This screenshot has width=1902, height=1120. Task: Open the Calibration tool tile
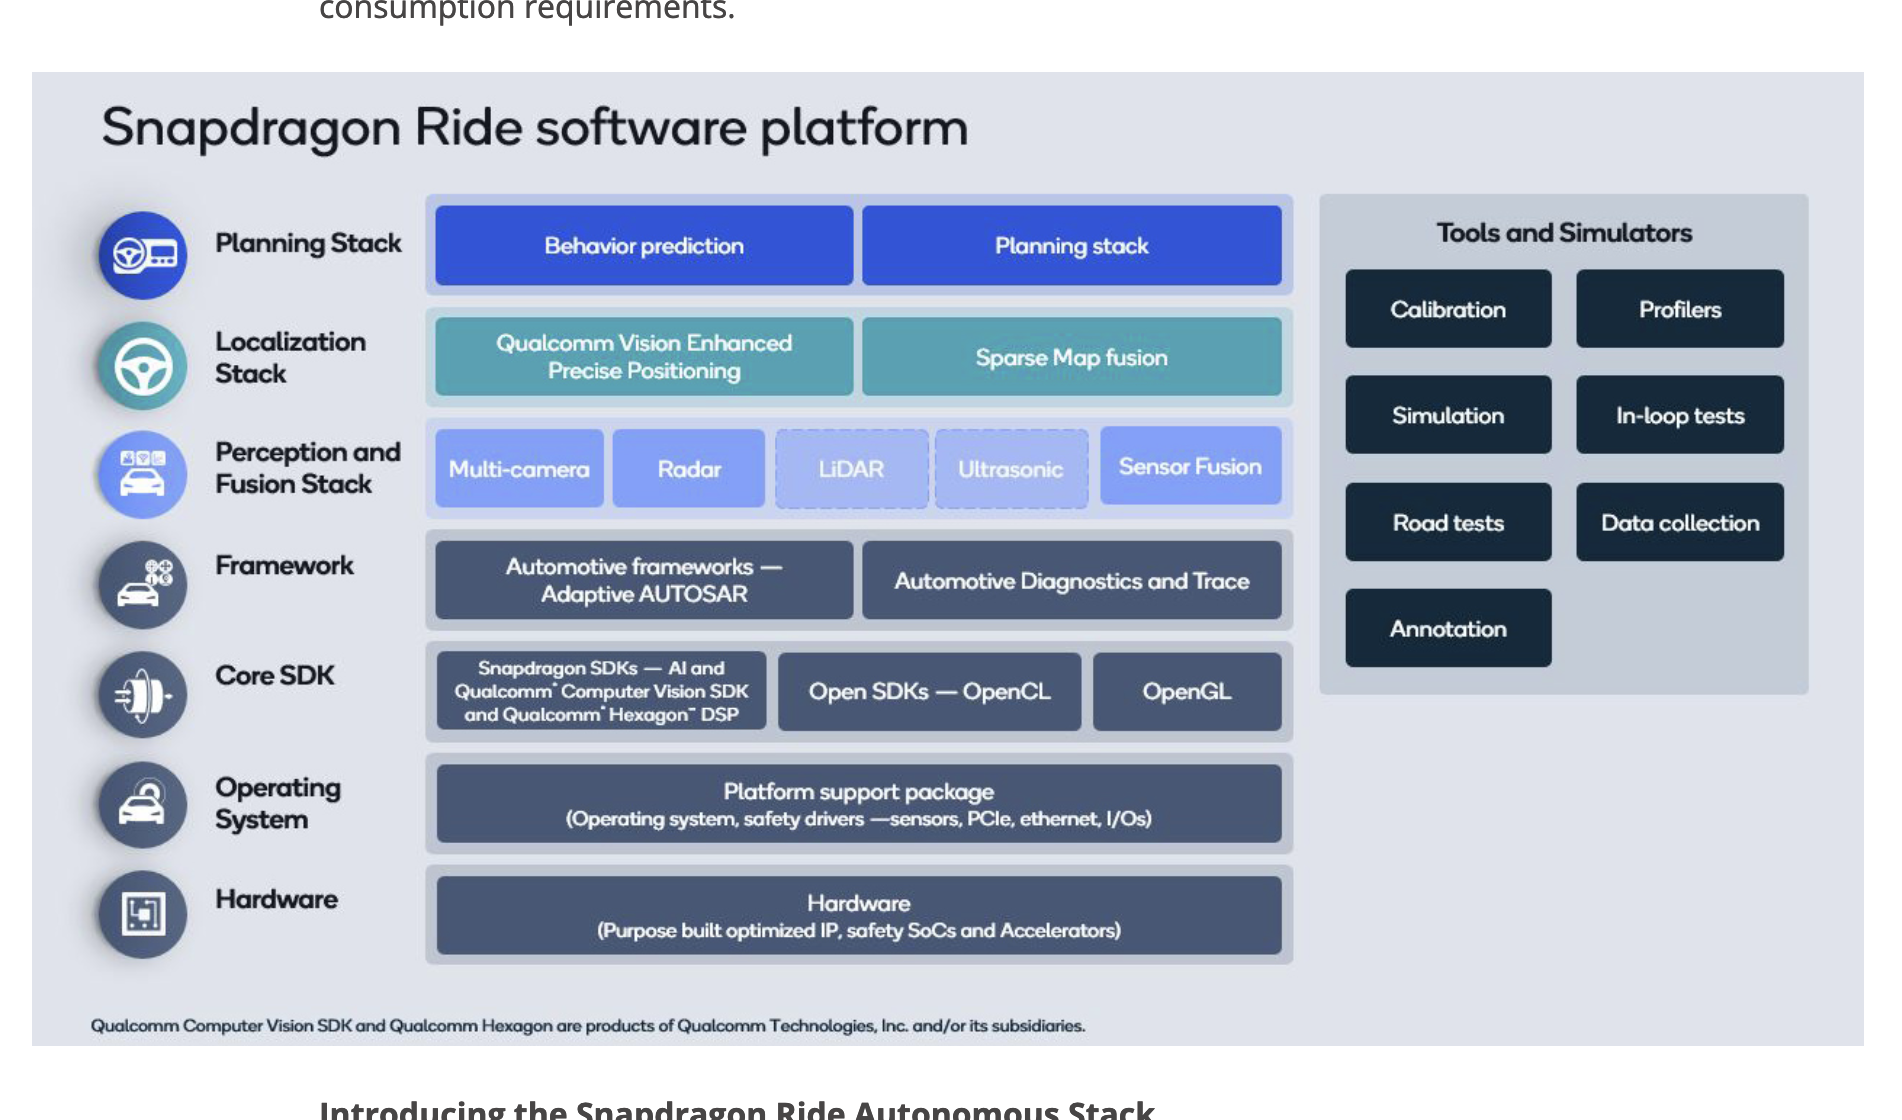[x=1448, y=309]
